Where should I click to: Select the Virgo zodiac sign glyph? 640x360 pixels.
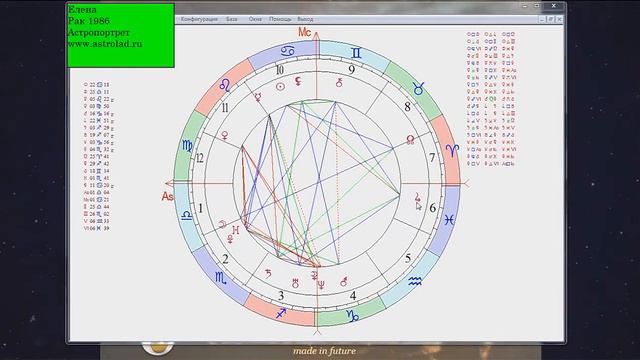pyautogui.click(x=187, y=146)
